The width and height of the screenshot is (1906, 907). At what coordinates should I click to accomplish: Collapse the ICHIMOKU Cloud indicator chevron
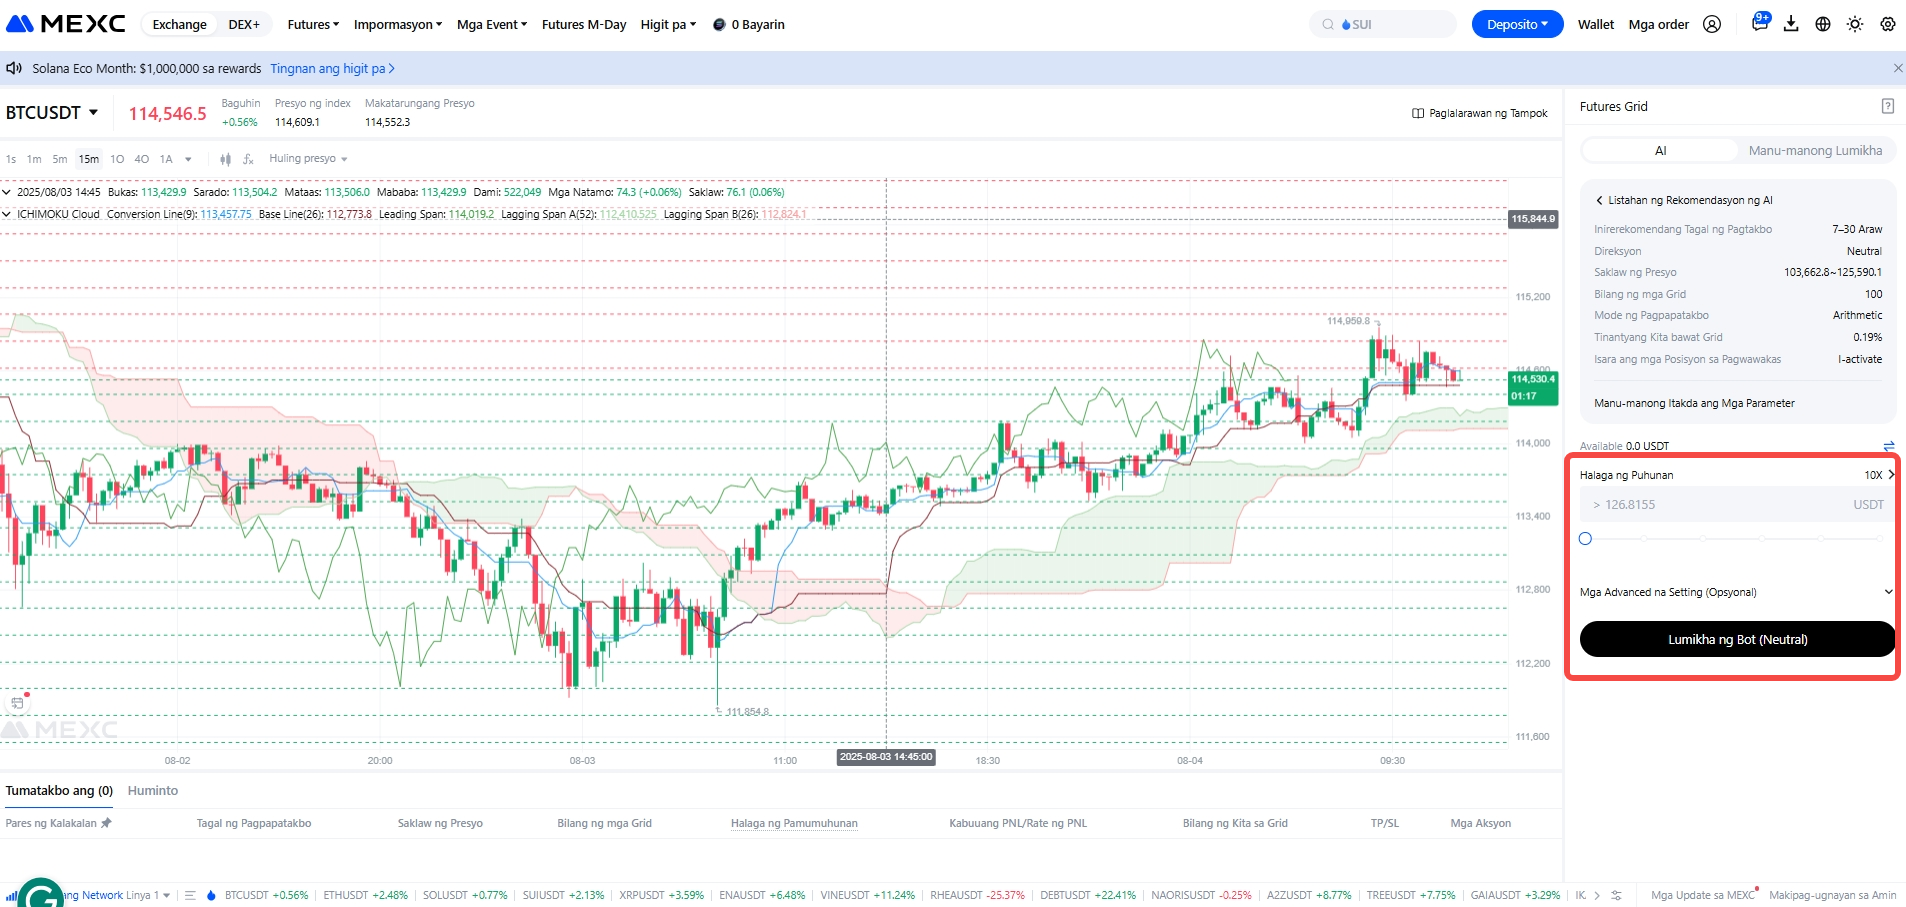coord(6,214)
